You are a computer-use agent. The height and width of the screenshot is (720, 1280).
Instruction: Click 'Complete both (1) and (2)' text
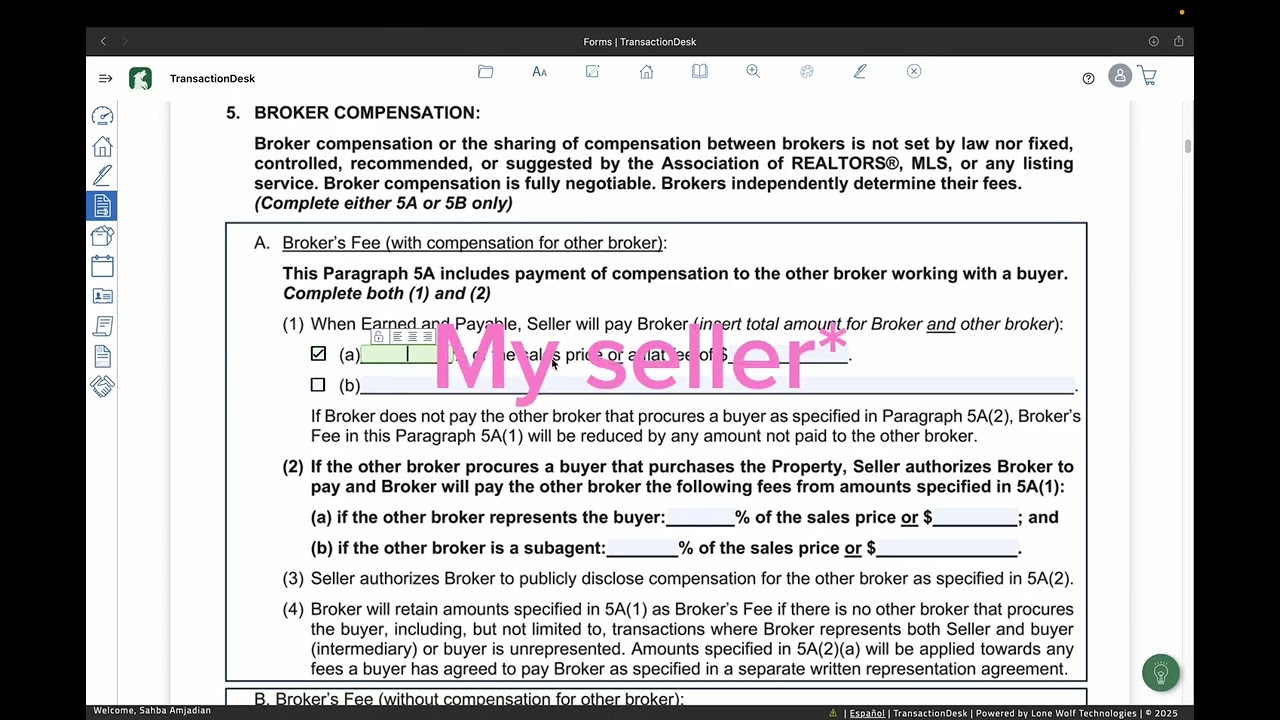pyautogui.click(x=387, y=294)
